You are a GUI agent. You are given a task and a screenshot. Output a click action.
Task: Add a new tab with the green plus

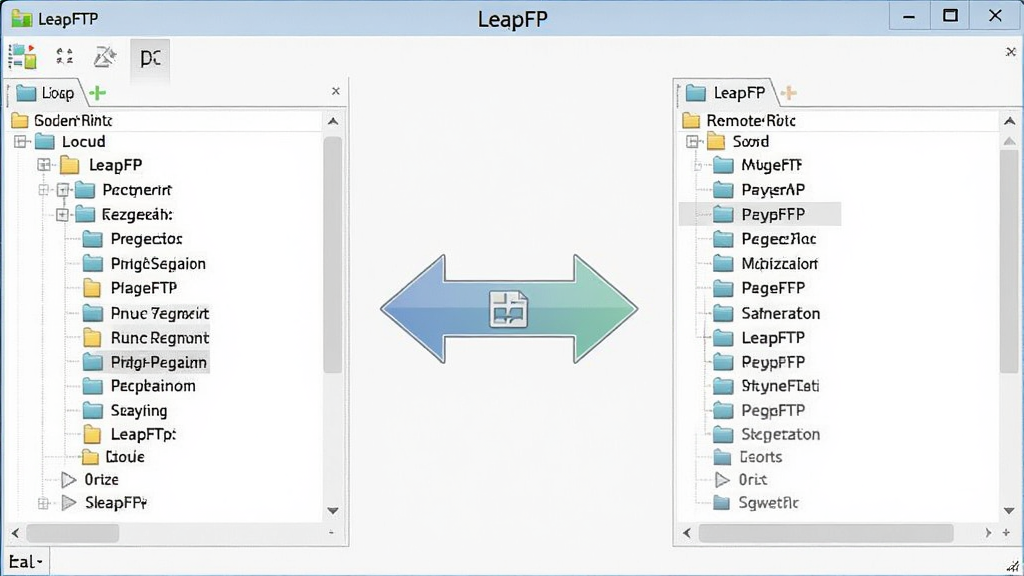tap(97, 93)
